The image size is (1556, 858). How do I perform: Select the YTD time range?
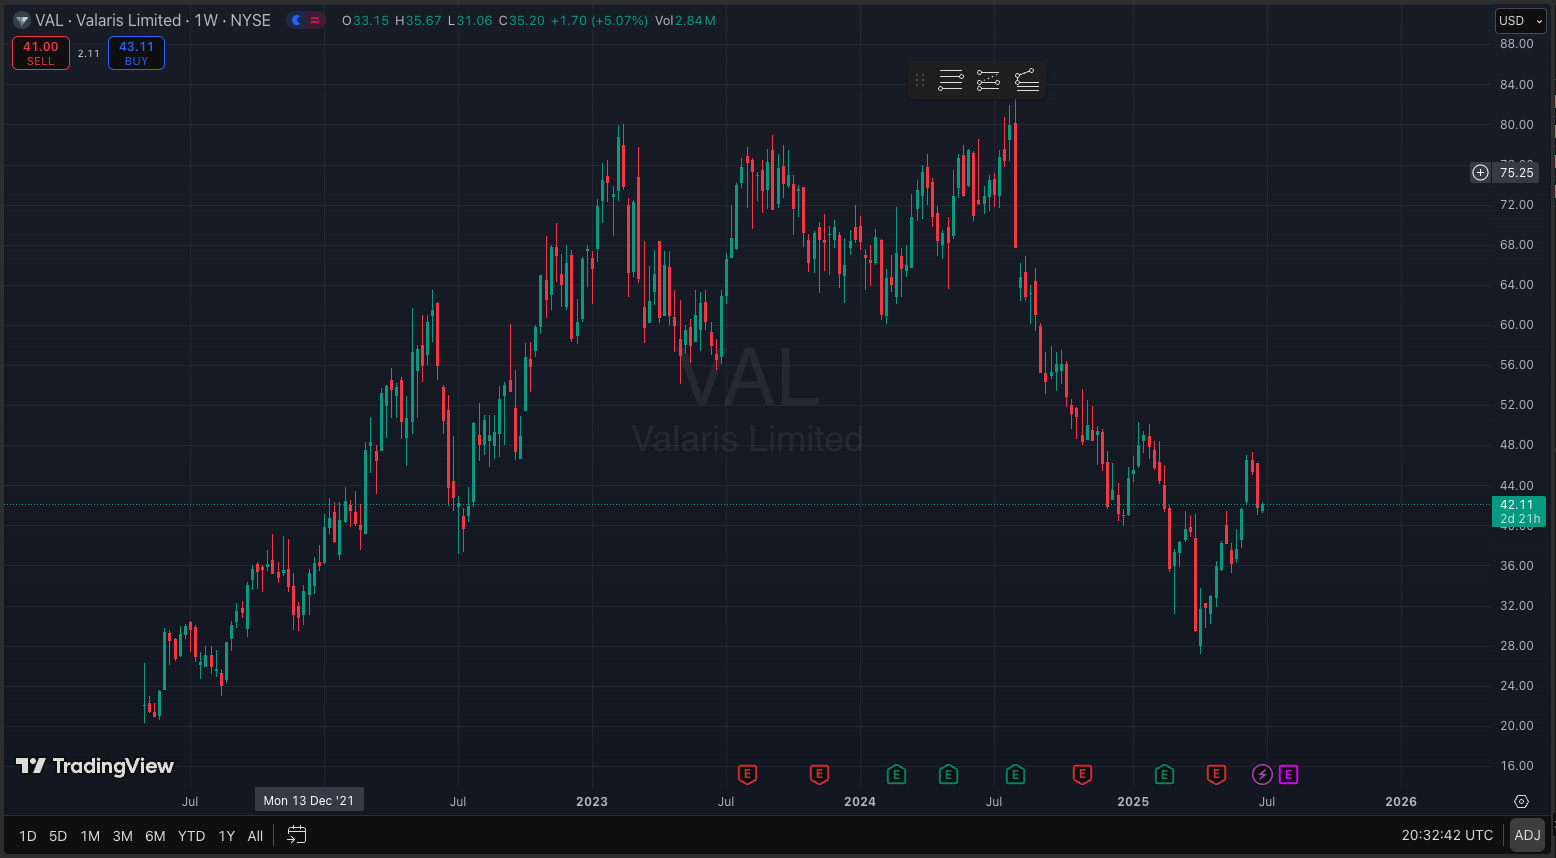tap(191, 836)
